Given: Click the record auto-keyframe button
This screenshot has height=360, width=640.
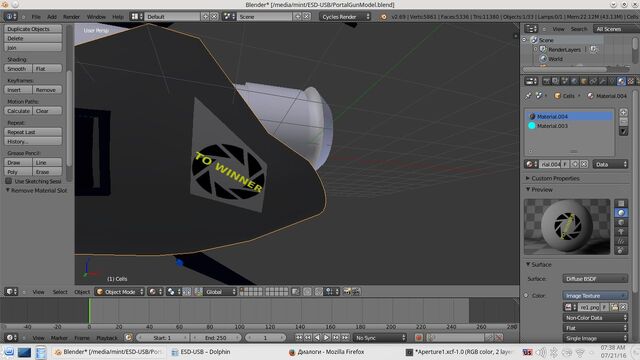Looking at the screenshot, I should 418,338.
